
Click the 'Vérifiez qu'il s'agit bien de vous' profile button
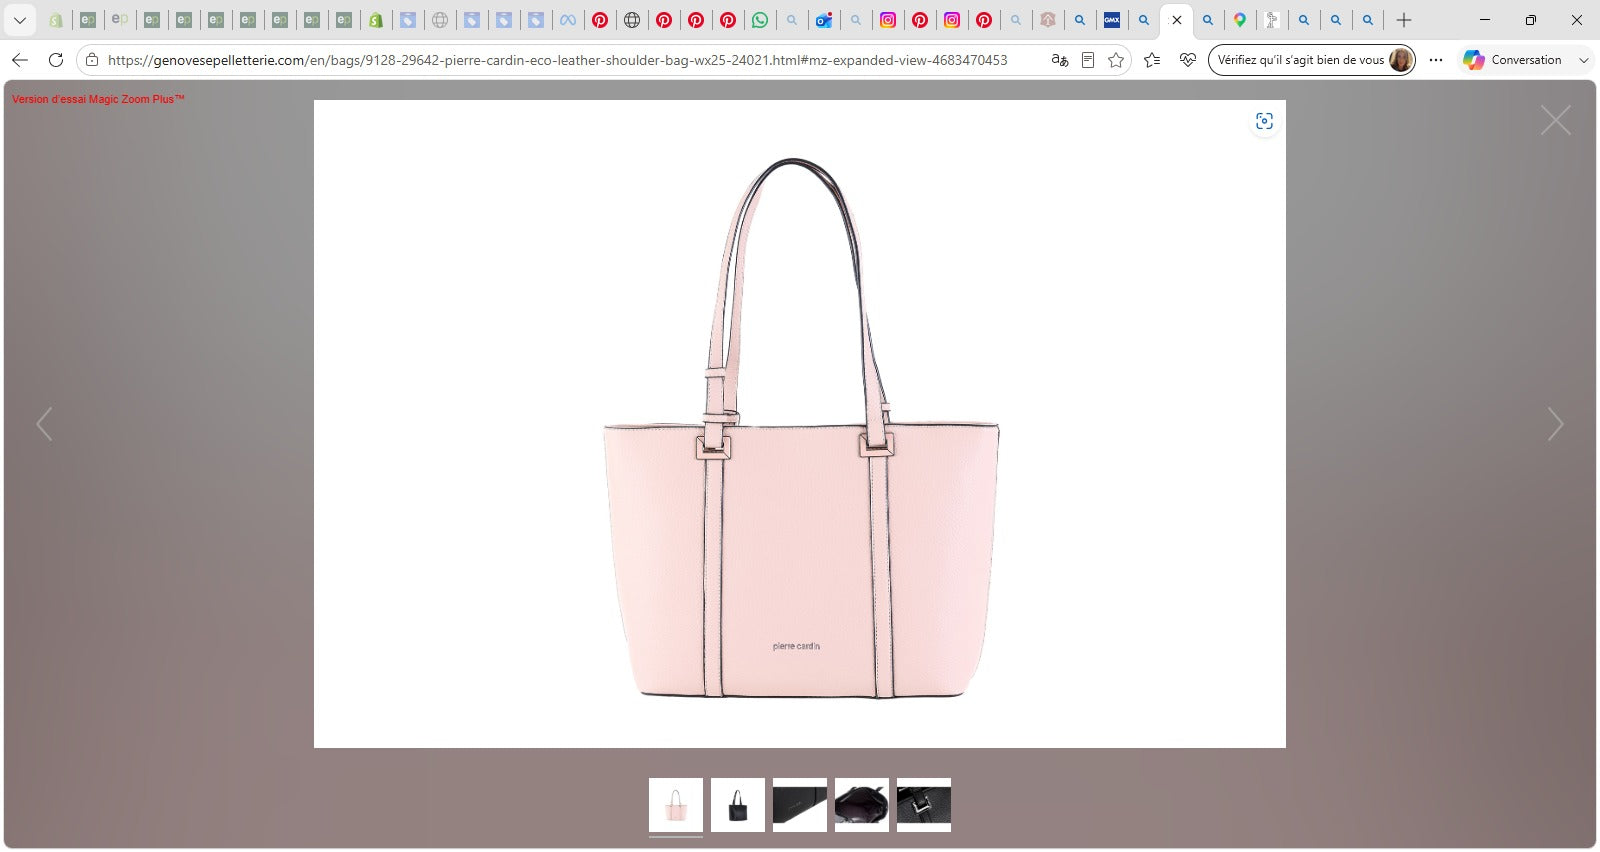(1312, 60)
